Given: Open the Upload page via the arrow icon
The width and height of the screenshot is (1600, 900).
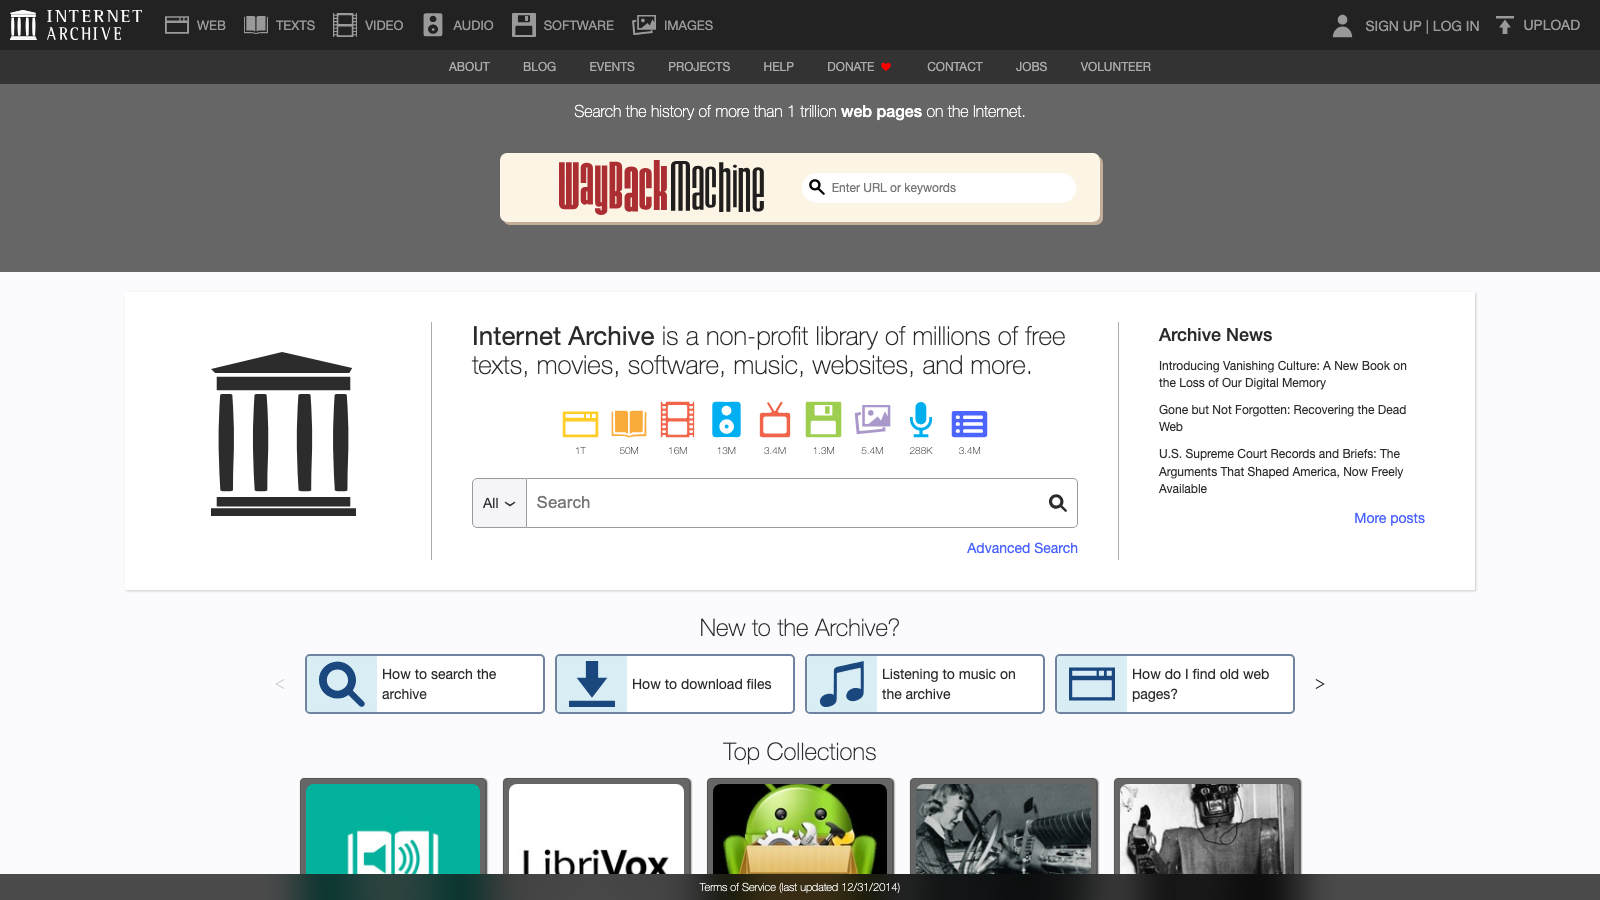Looking at the screenshot, I should (x=1504, y=24).
